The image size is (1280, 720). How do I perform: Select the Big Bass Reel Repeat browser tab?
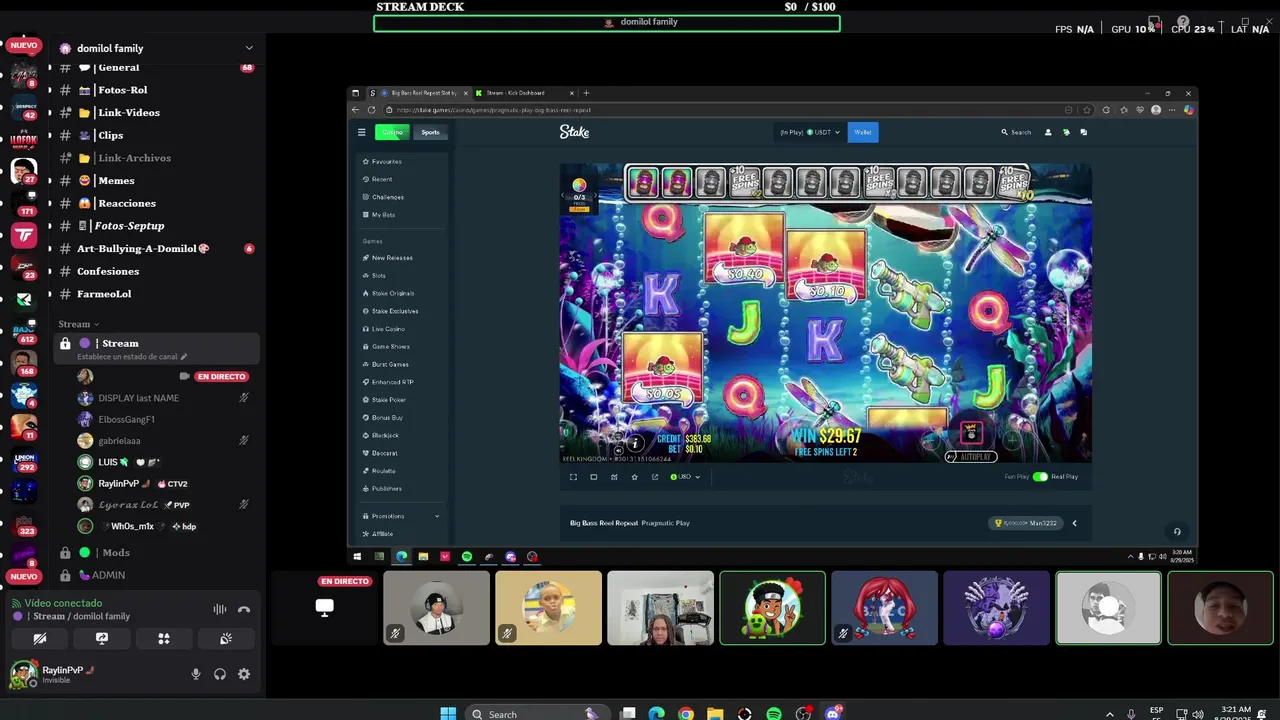click(420, 93)
